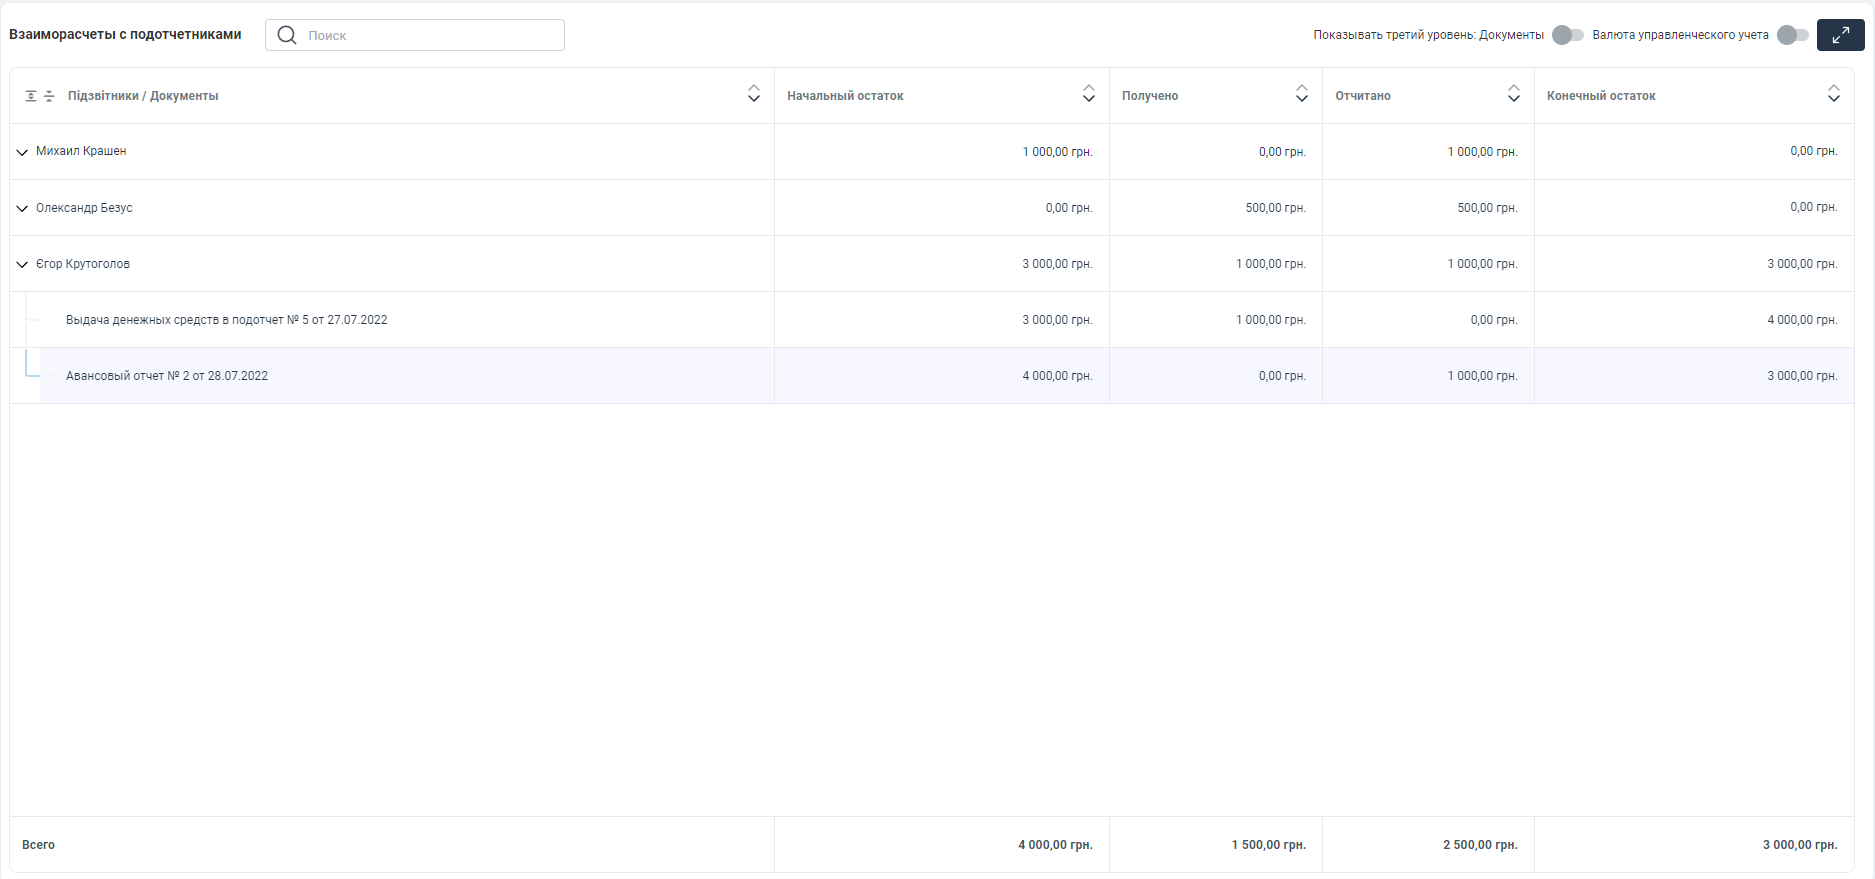Toggle chevron for Олександр Безус row
1875x879 pixels.
pyautogui.click(x=22, y=208)
